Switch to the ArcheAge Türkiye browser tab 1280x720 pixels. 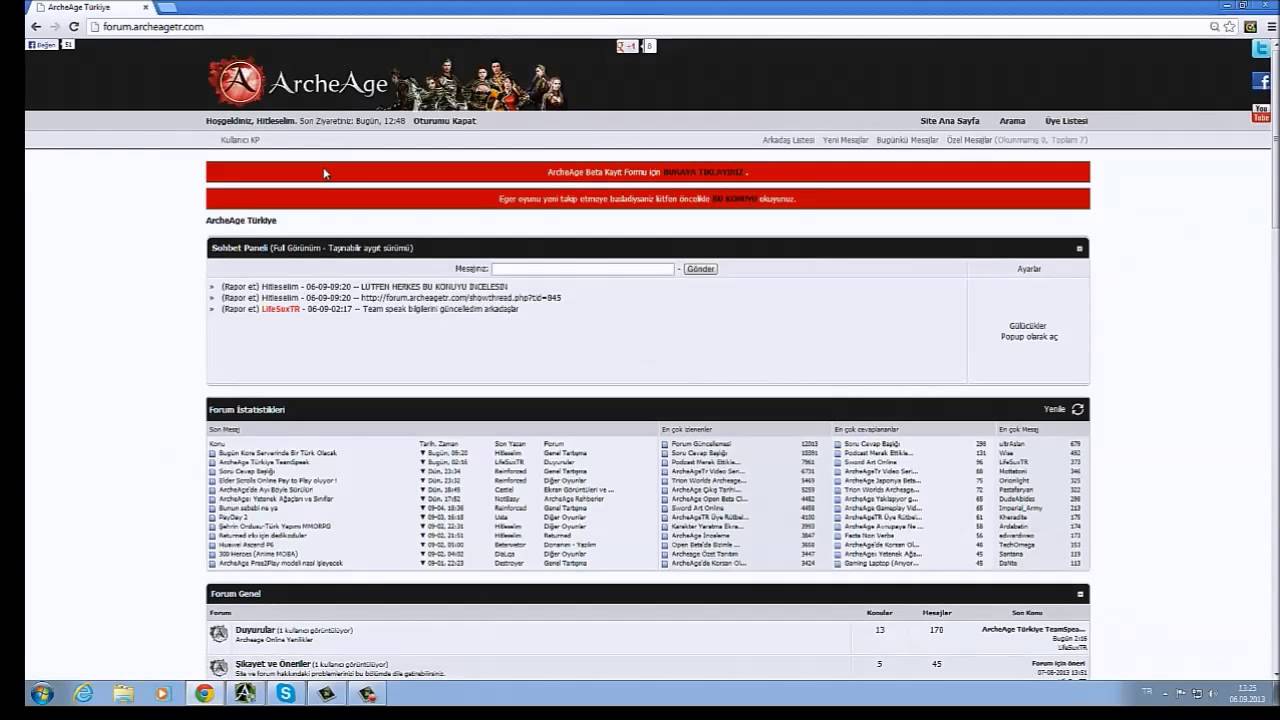(90, 7)
